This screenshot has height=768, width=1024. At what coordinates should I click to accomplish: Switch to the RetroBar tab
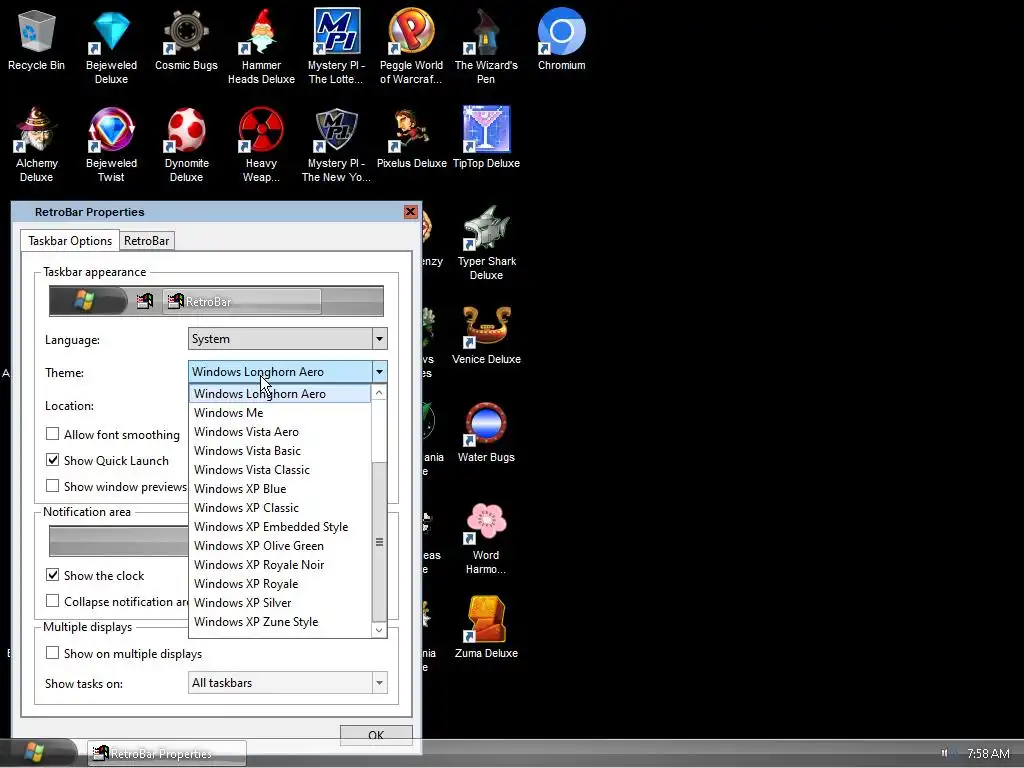coord(146,241)
